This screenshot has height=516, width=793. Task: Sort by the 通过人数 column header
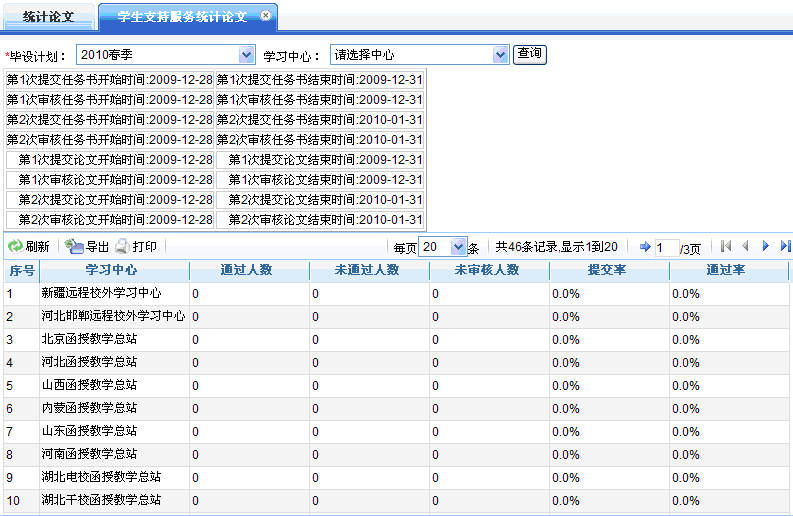tap(249, 270)
